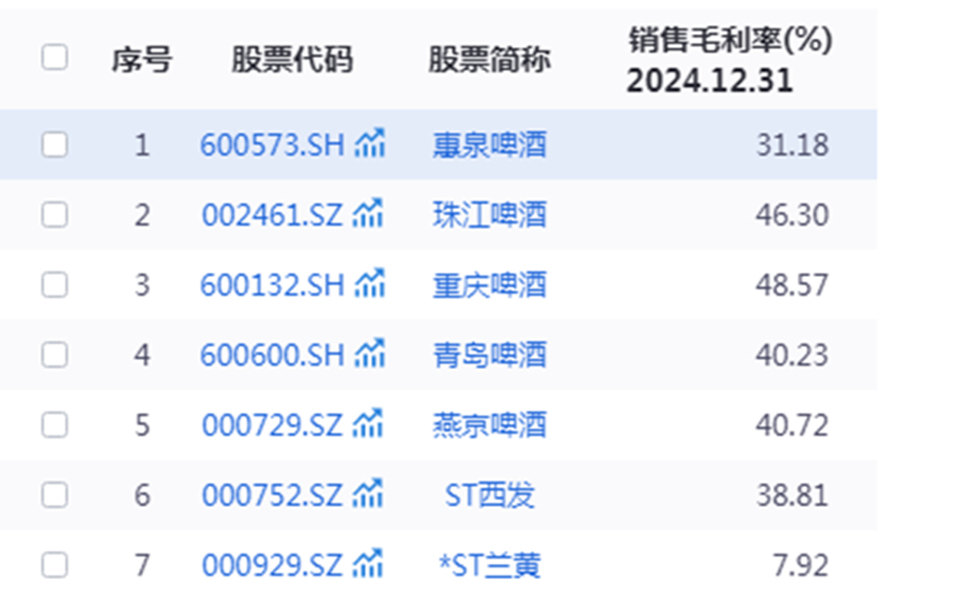Open the 珠江啤酒 stock name link
The image size is (969, 613).
pyautogui.click(x=489, y=215)
